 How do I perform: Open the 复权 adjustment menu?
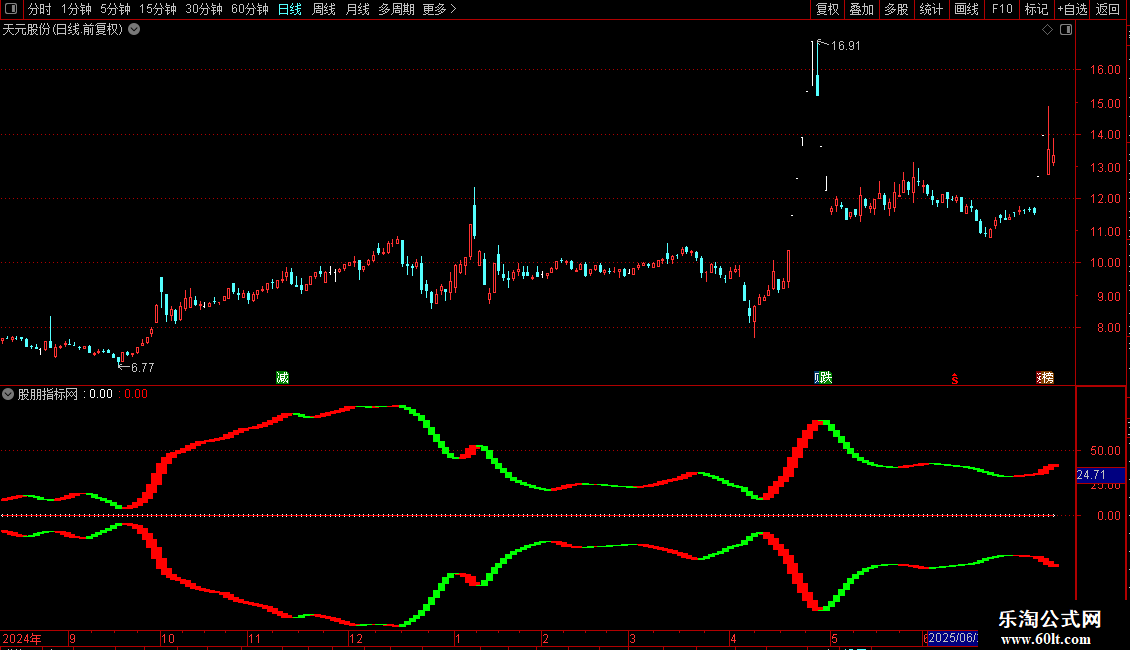coord(827,9)
